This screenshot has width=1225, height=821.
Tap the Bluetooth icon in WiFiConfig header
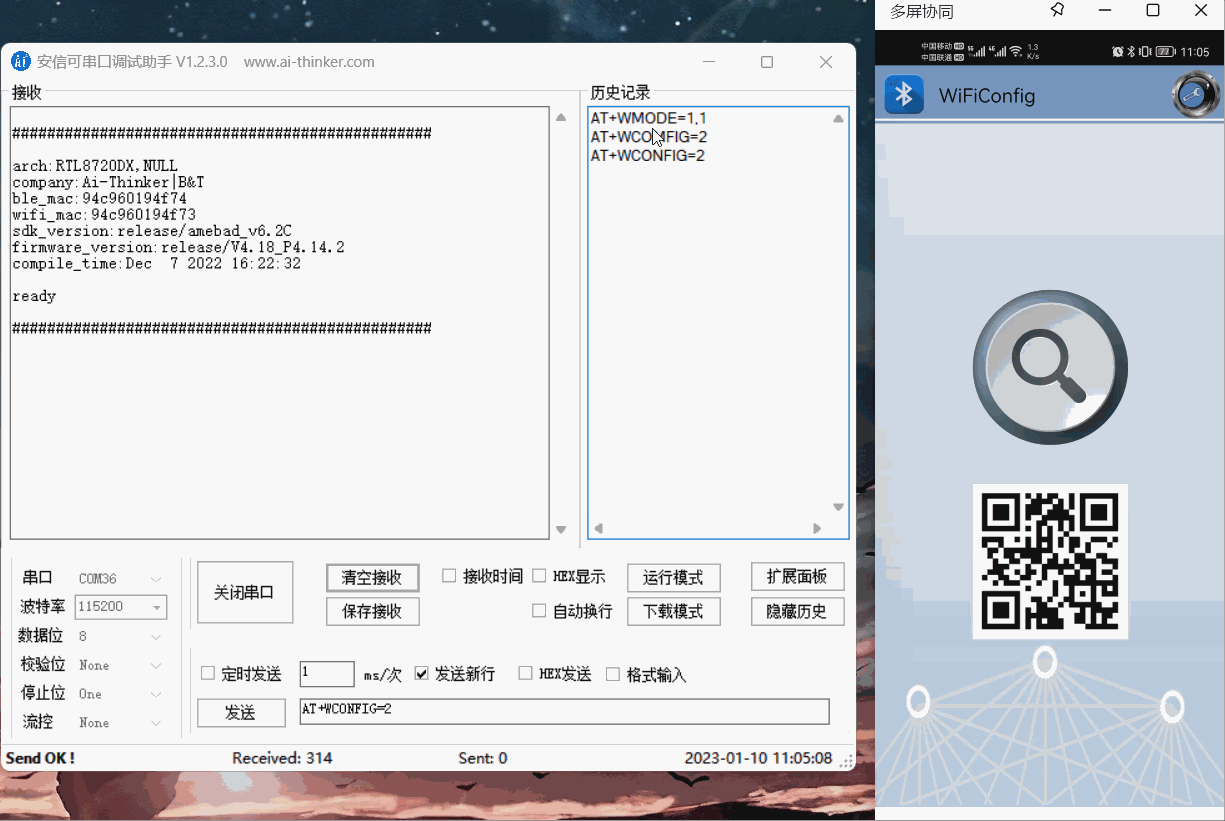pyautogui.click(x=903, y=95)
